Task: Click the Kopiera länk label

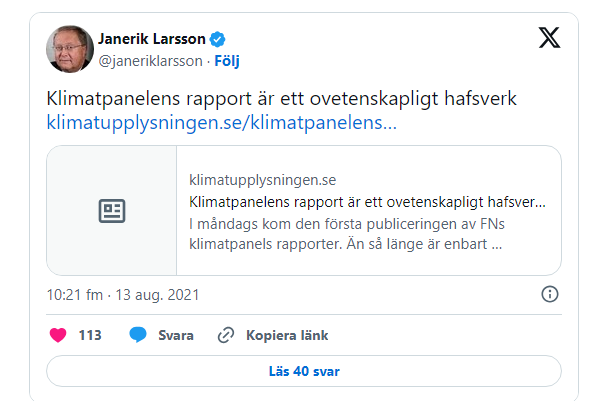Action: [x=287, y=335]
